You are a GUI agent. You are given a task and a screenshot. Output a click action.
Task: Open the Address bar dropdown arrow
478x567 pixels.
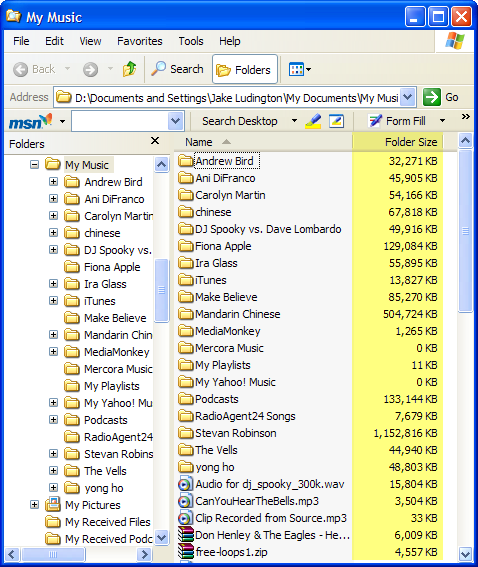point(408,97)
